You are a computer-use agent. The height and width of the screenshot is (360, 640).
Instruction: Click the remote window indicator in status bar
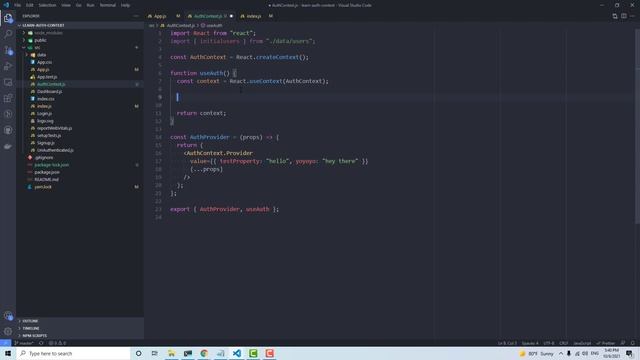pos(5,343)
